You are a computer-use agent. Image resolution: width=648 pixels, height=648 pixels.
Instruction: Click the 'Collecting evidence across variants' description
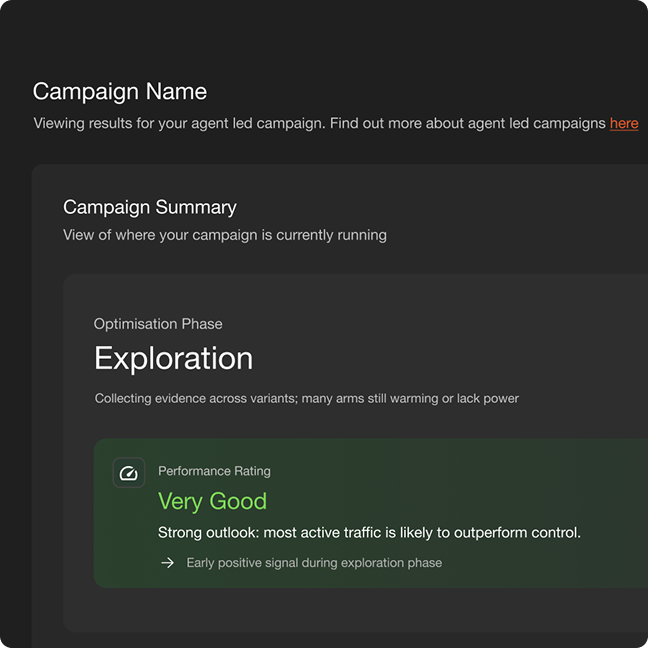pyautogui.click(x=307, y=398)
